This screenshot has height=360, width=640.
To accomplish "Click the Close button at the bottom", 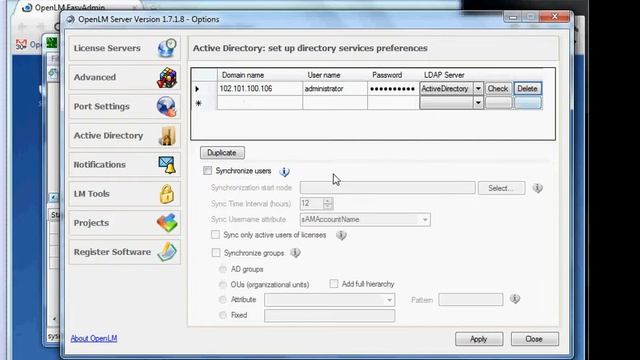I will tap(534, 339).
